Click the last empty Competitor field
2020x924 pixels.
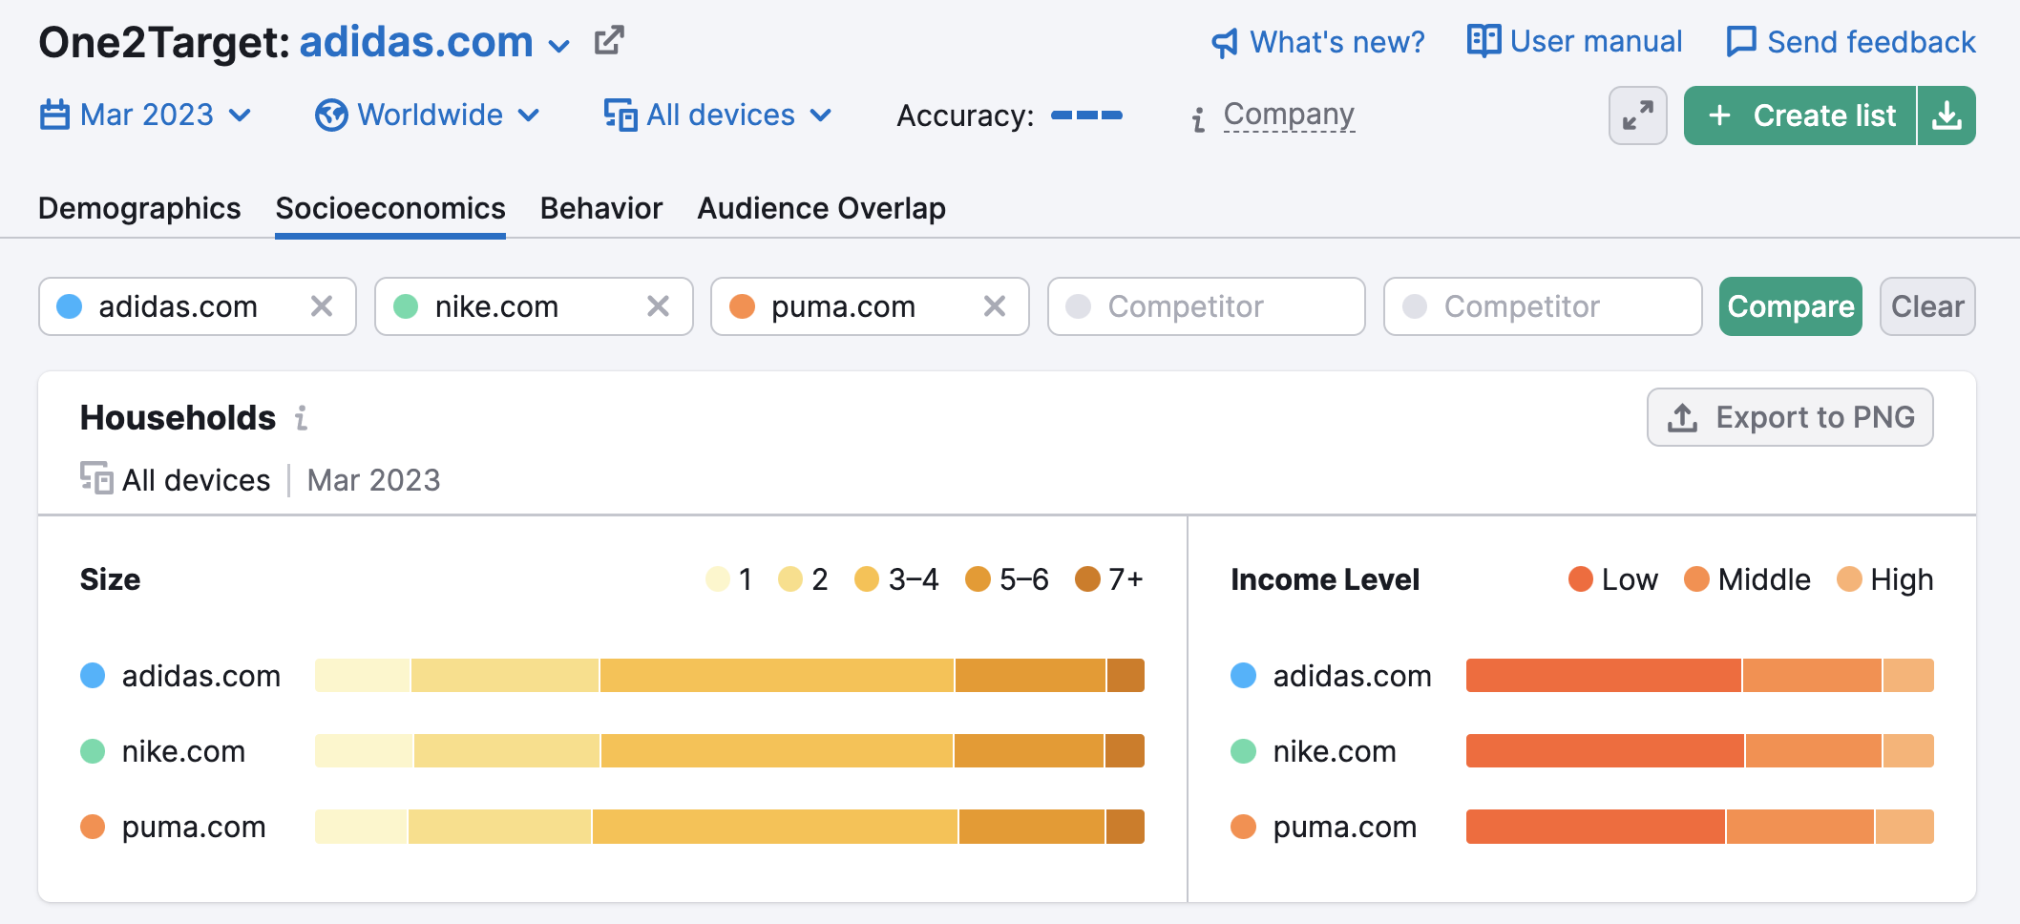point(1542,306)
